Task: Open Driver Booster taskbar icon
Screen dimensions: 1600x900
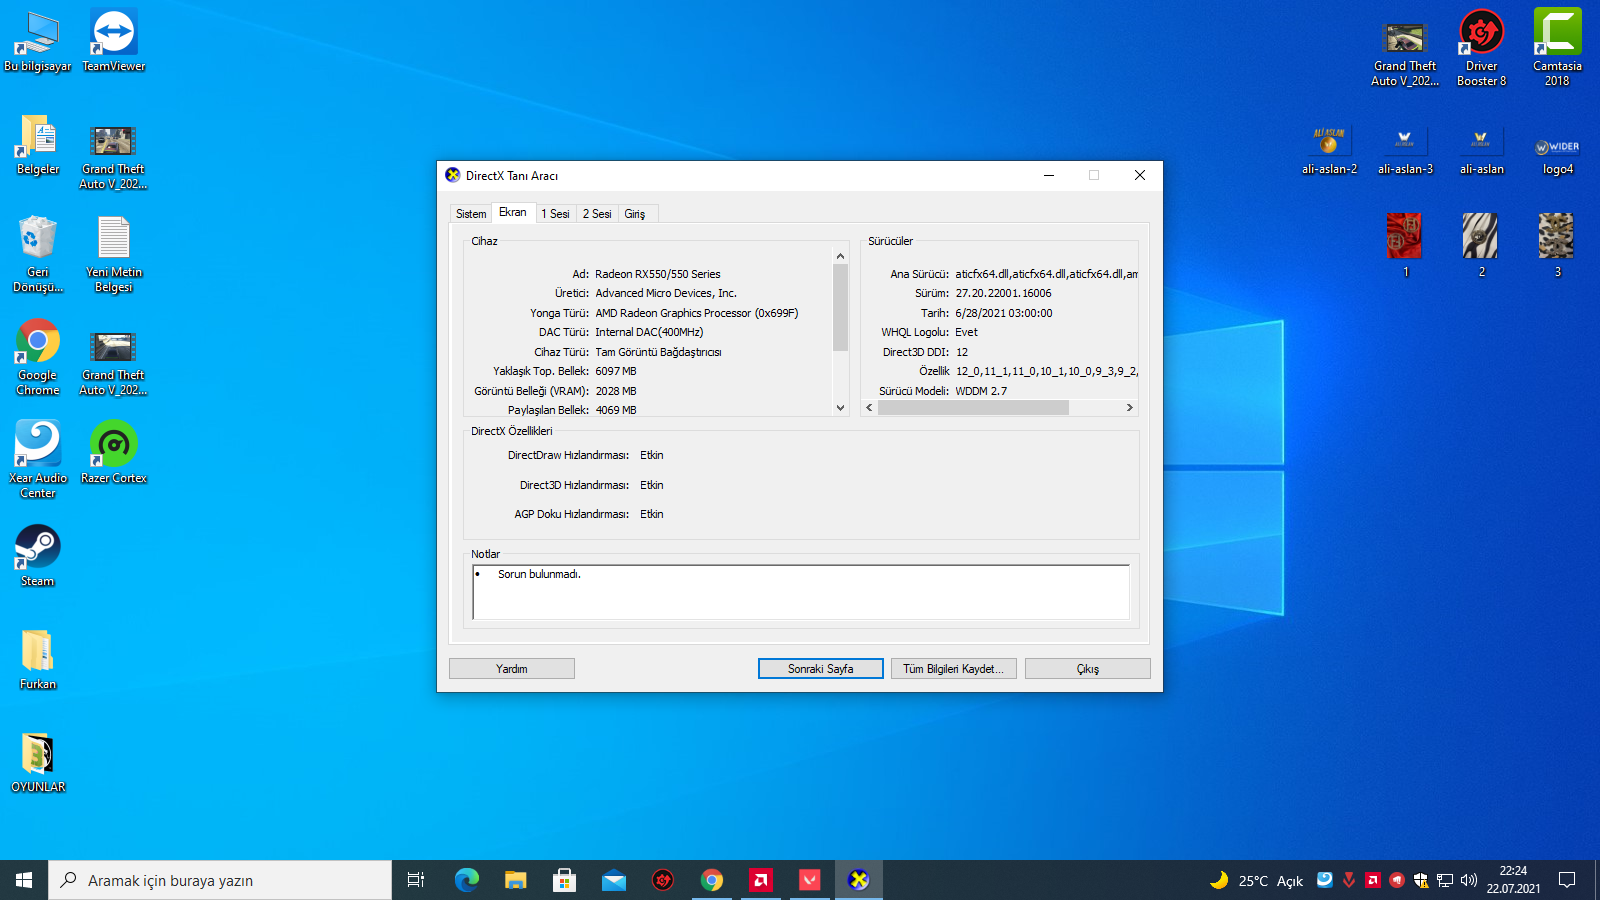Action: 663,880
